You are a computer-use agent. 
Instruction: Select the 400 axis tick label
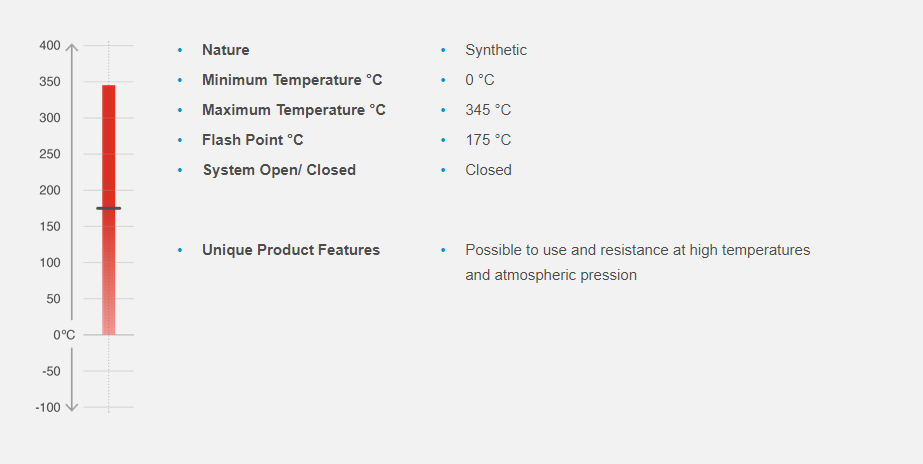click(x=50, y=46)
